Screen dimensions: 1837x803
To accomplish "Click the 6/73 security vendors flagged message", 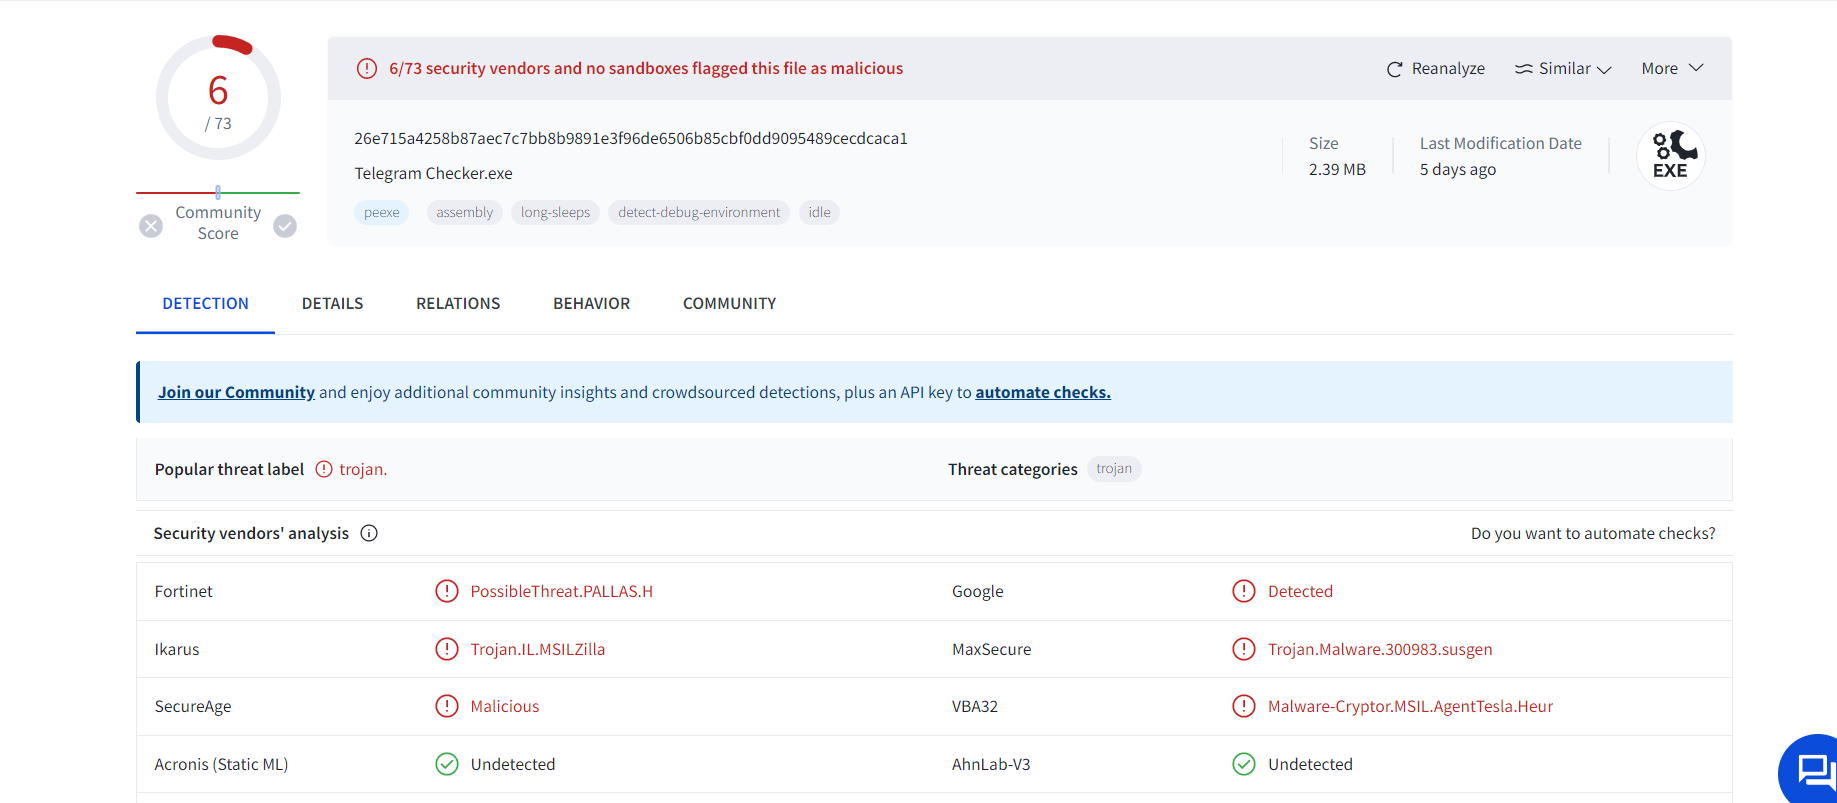I will (x=646, y=68).
